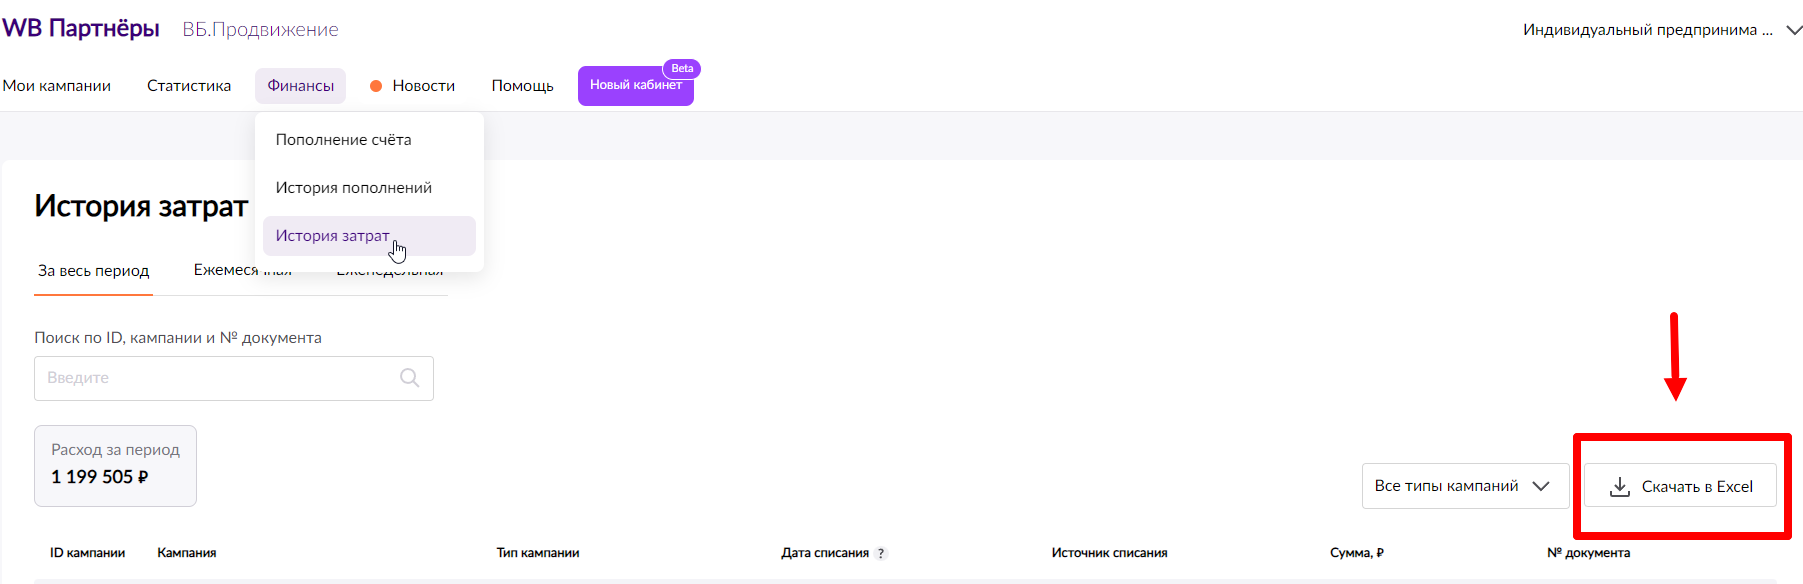The height and width of the screenshot is (584, 1803).
Task: Open the Помощь page
Action: pos(522,86)
